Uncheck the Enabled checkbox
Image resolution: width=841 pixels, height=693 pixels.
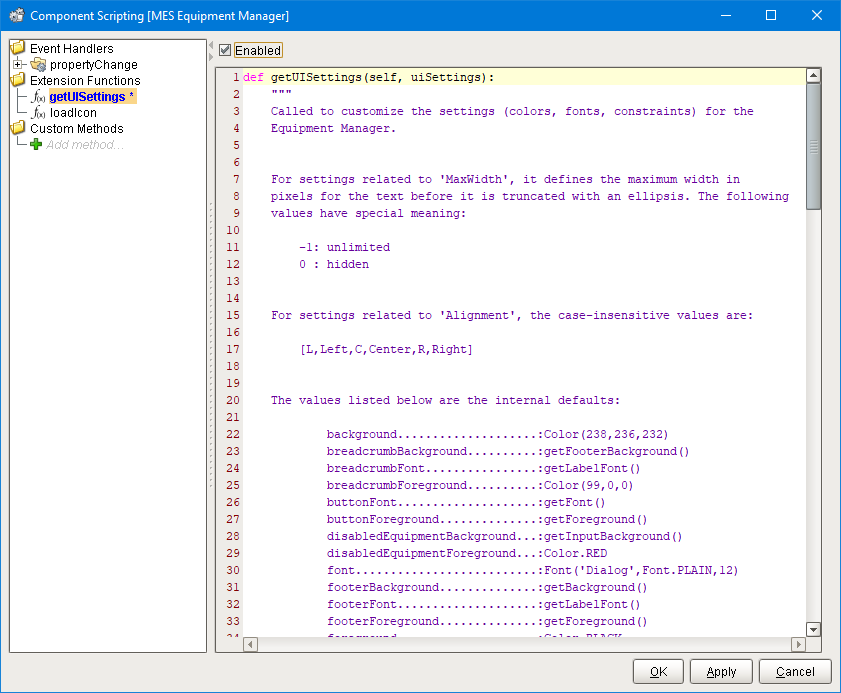(225, 50)
